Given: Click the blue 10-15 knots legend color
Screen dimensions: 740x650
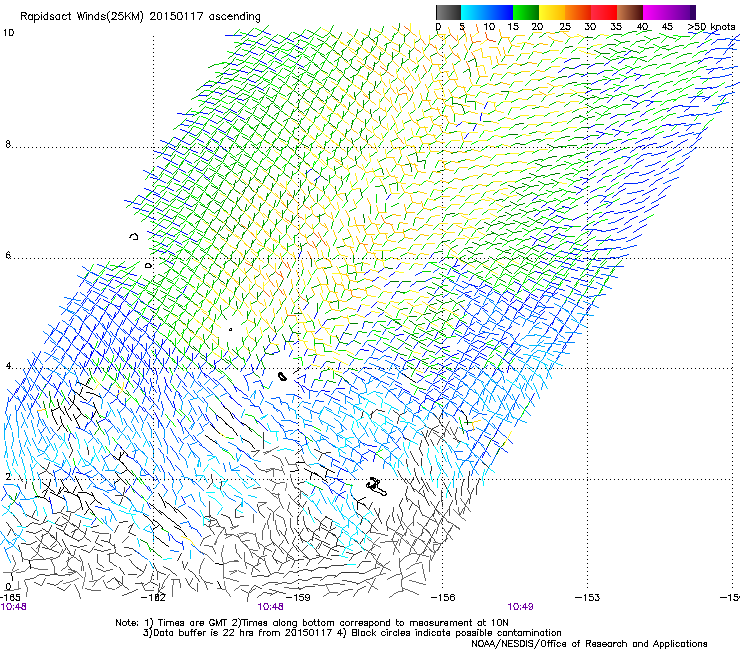Looking at the screenshot, I should (x=500, y=12).
